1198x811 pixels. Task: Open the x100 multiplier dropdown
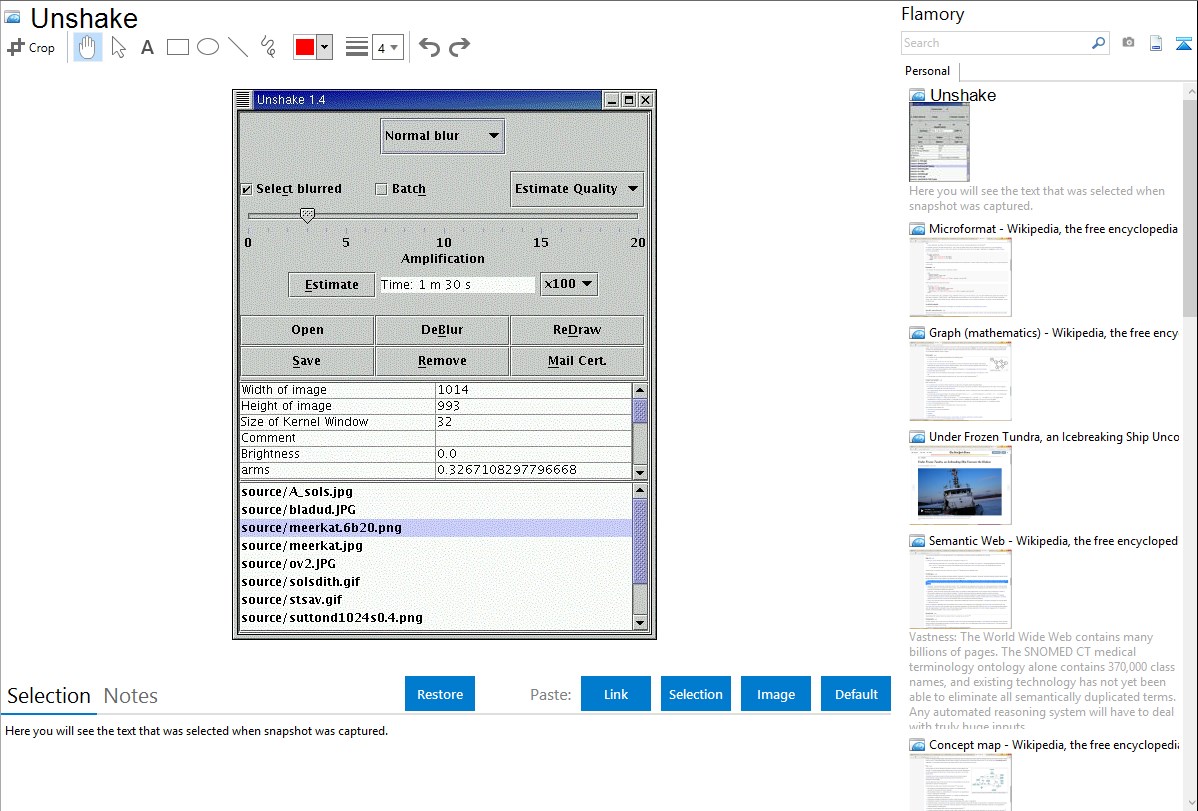[568, 284]
